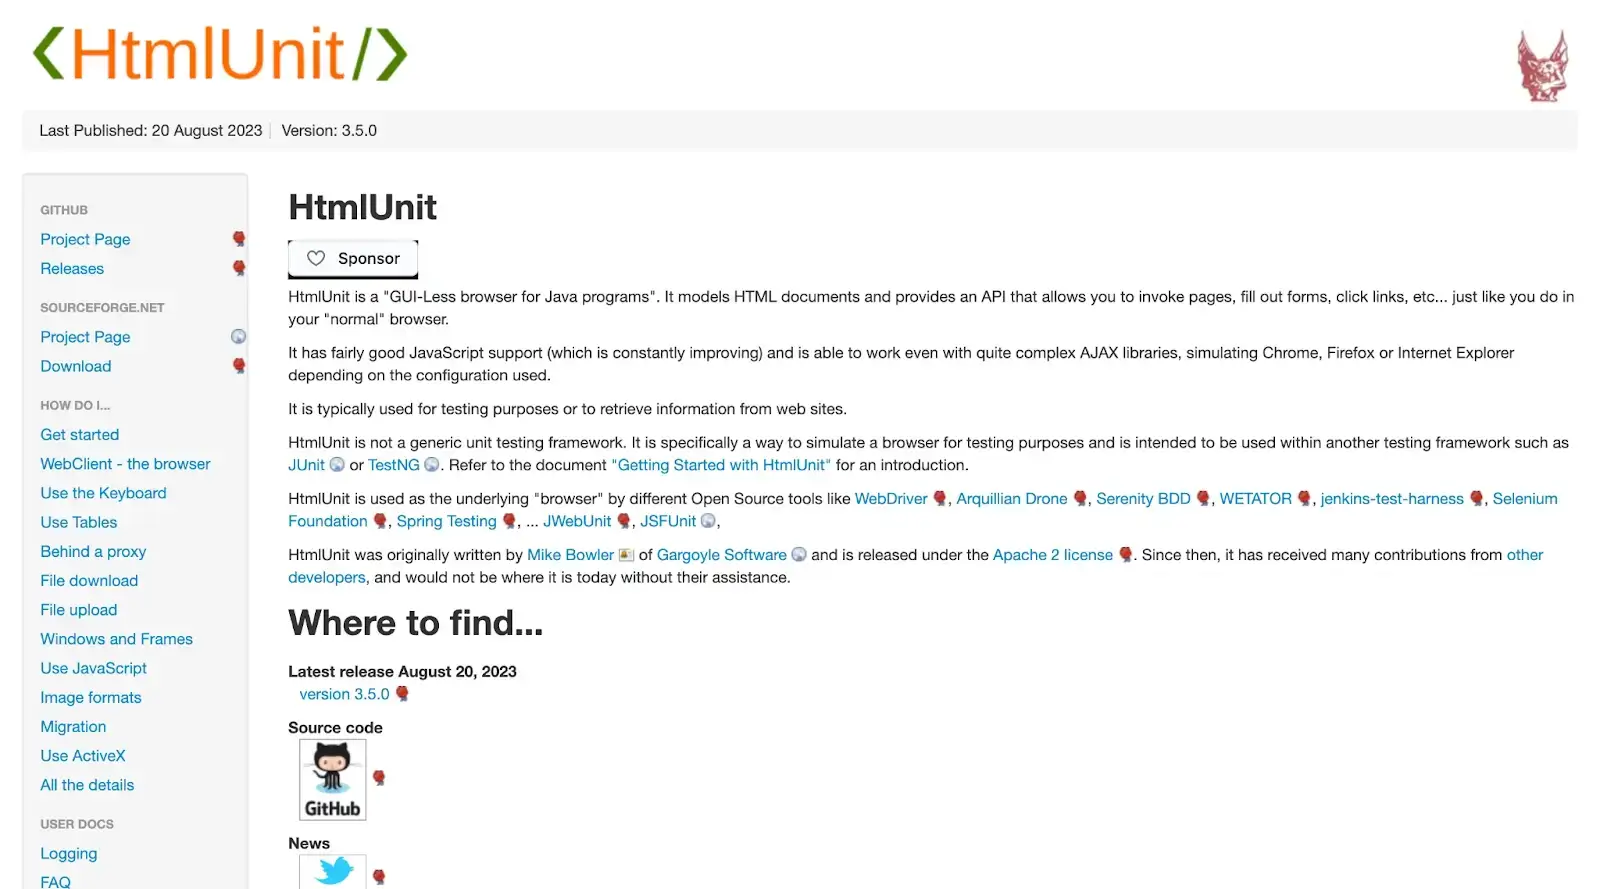Image resolution: width=1600 pixels, height=889 pixels.
Task: Follow the TestNG link
Action: pos(394,465)
